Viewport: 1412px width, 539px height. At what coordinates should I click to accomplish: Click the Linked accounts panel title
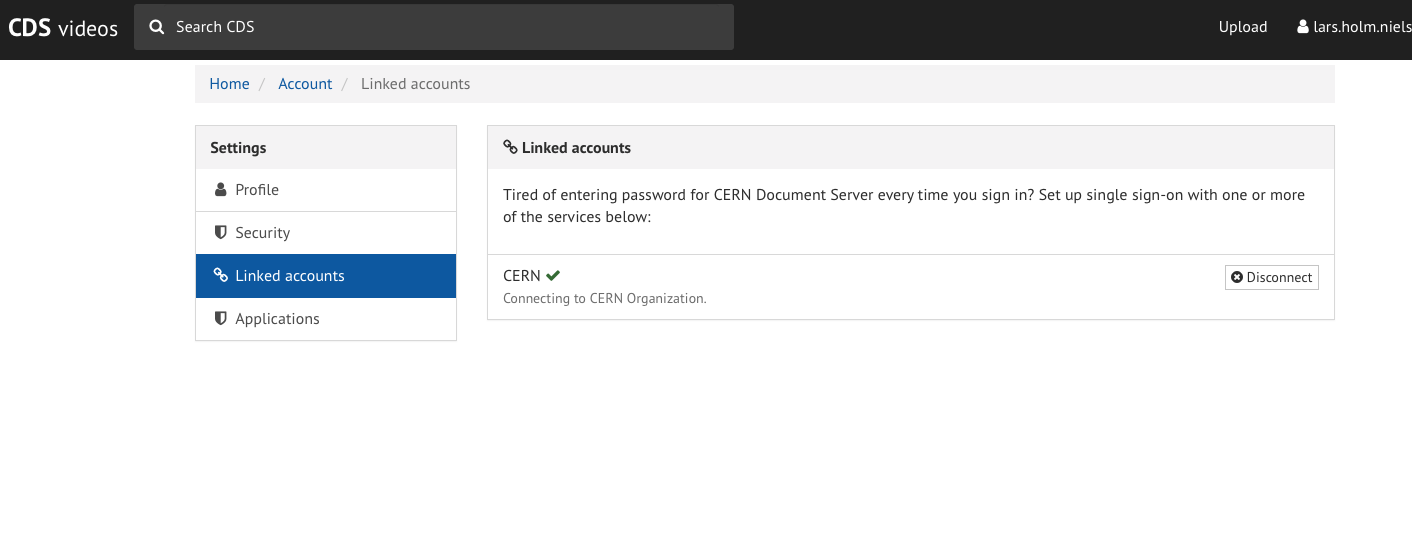(576, 147)
